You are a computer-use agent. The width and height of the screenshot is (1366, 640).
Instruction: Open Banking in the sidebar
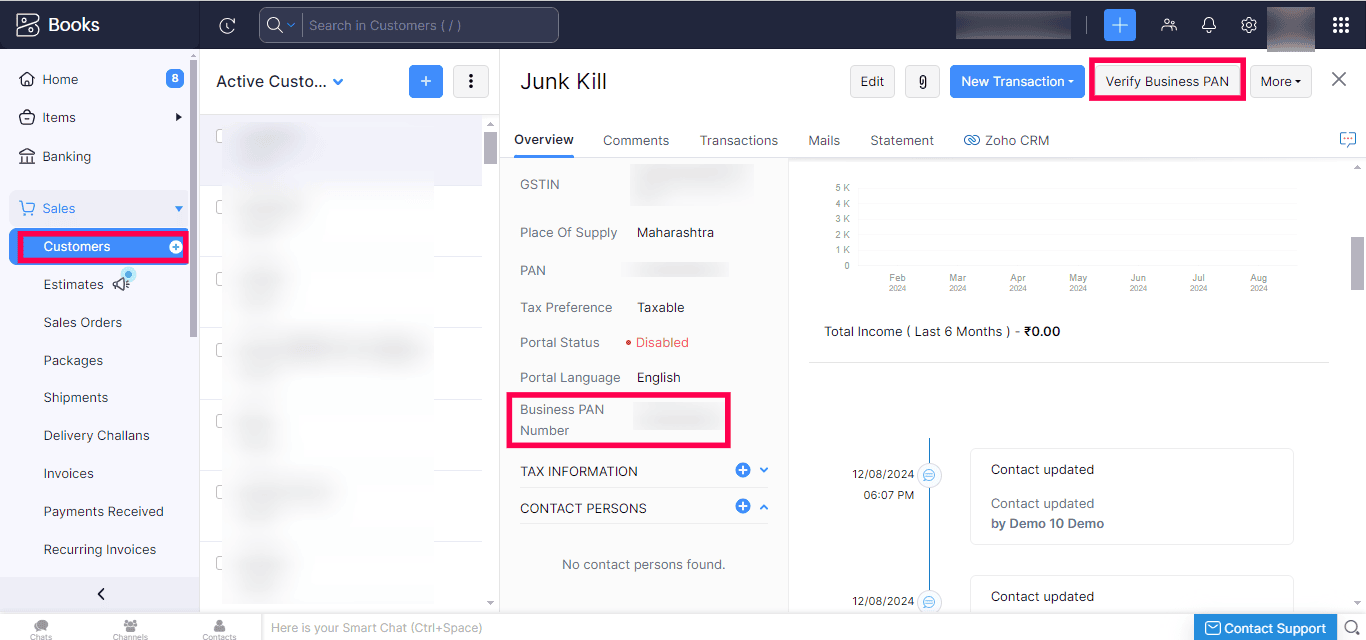(x=67, y=156)
